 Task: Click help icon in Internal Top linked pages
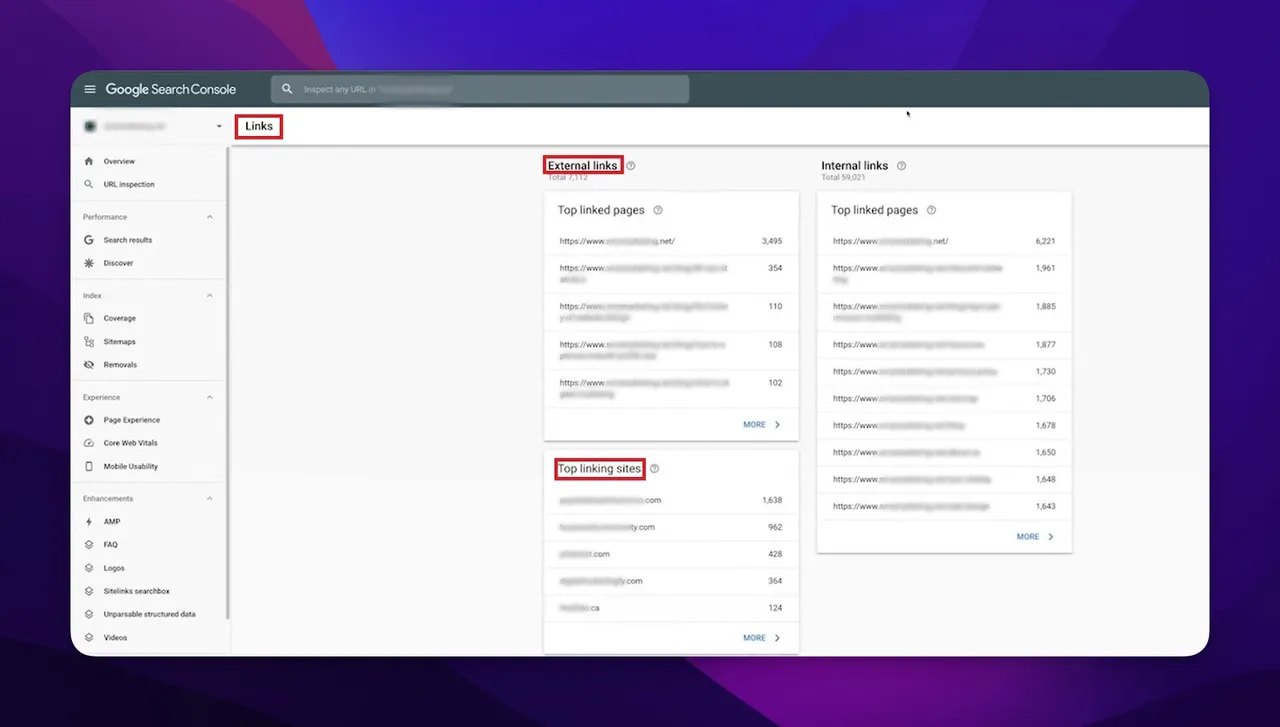tap(931, 210)
